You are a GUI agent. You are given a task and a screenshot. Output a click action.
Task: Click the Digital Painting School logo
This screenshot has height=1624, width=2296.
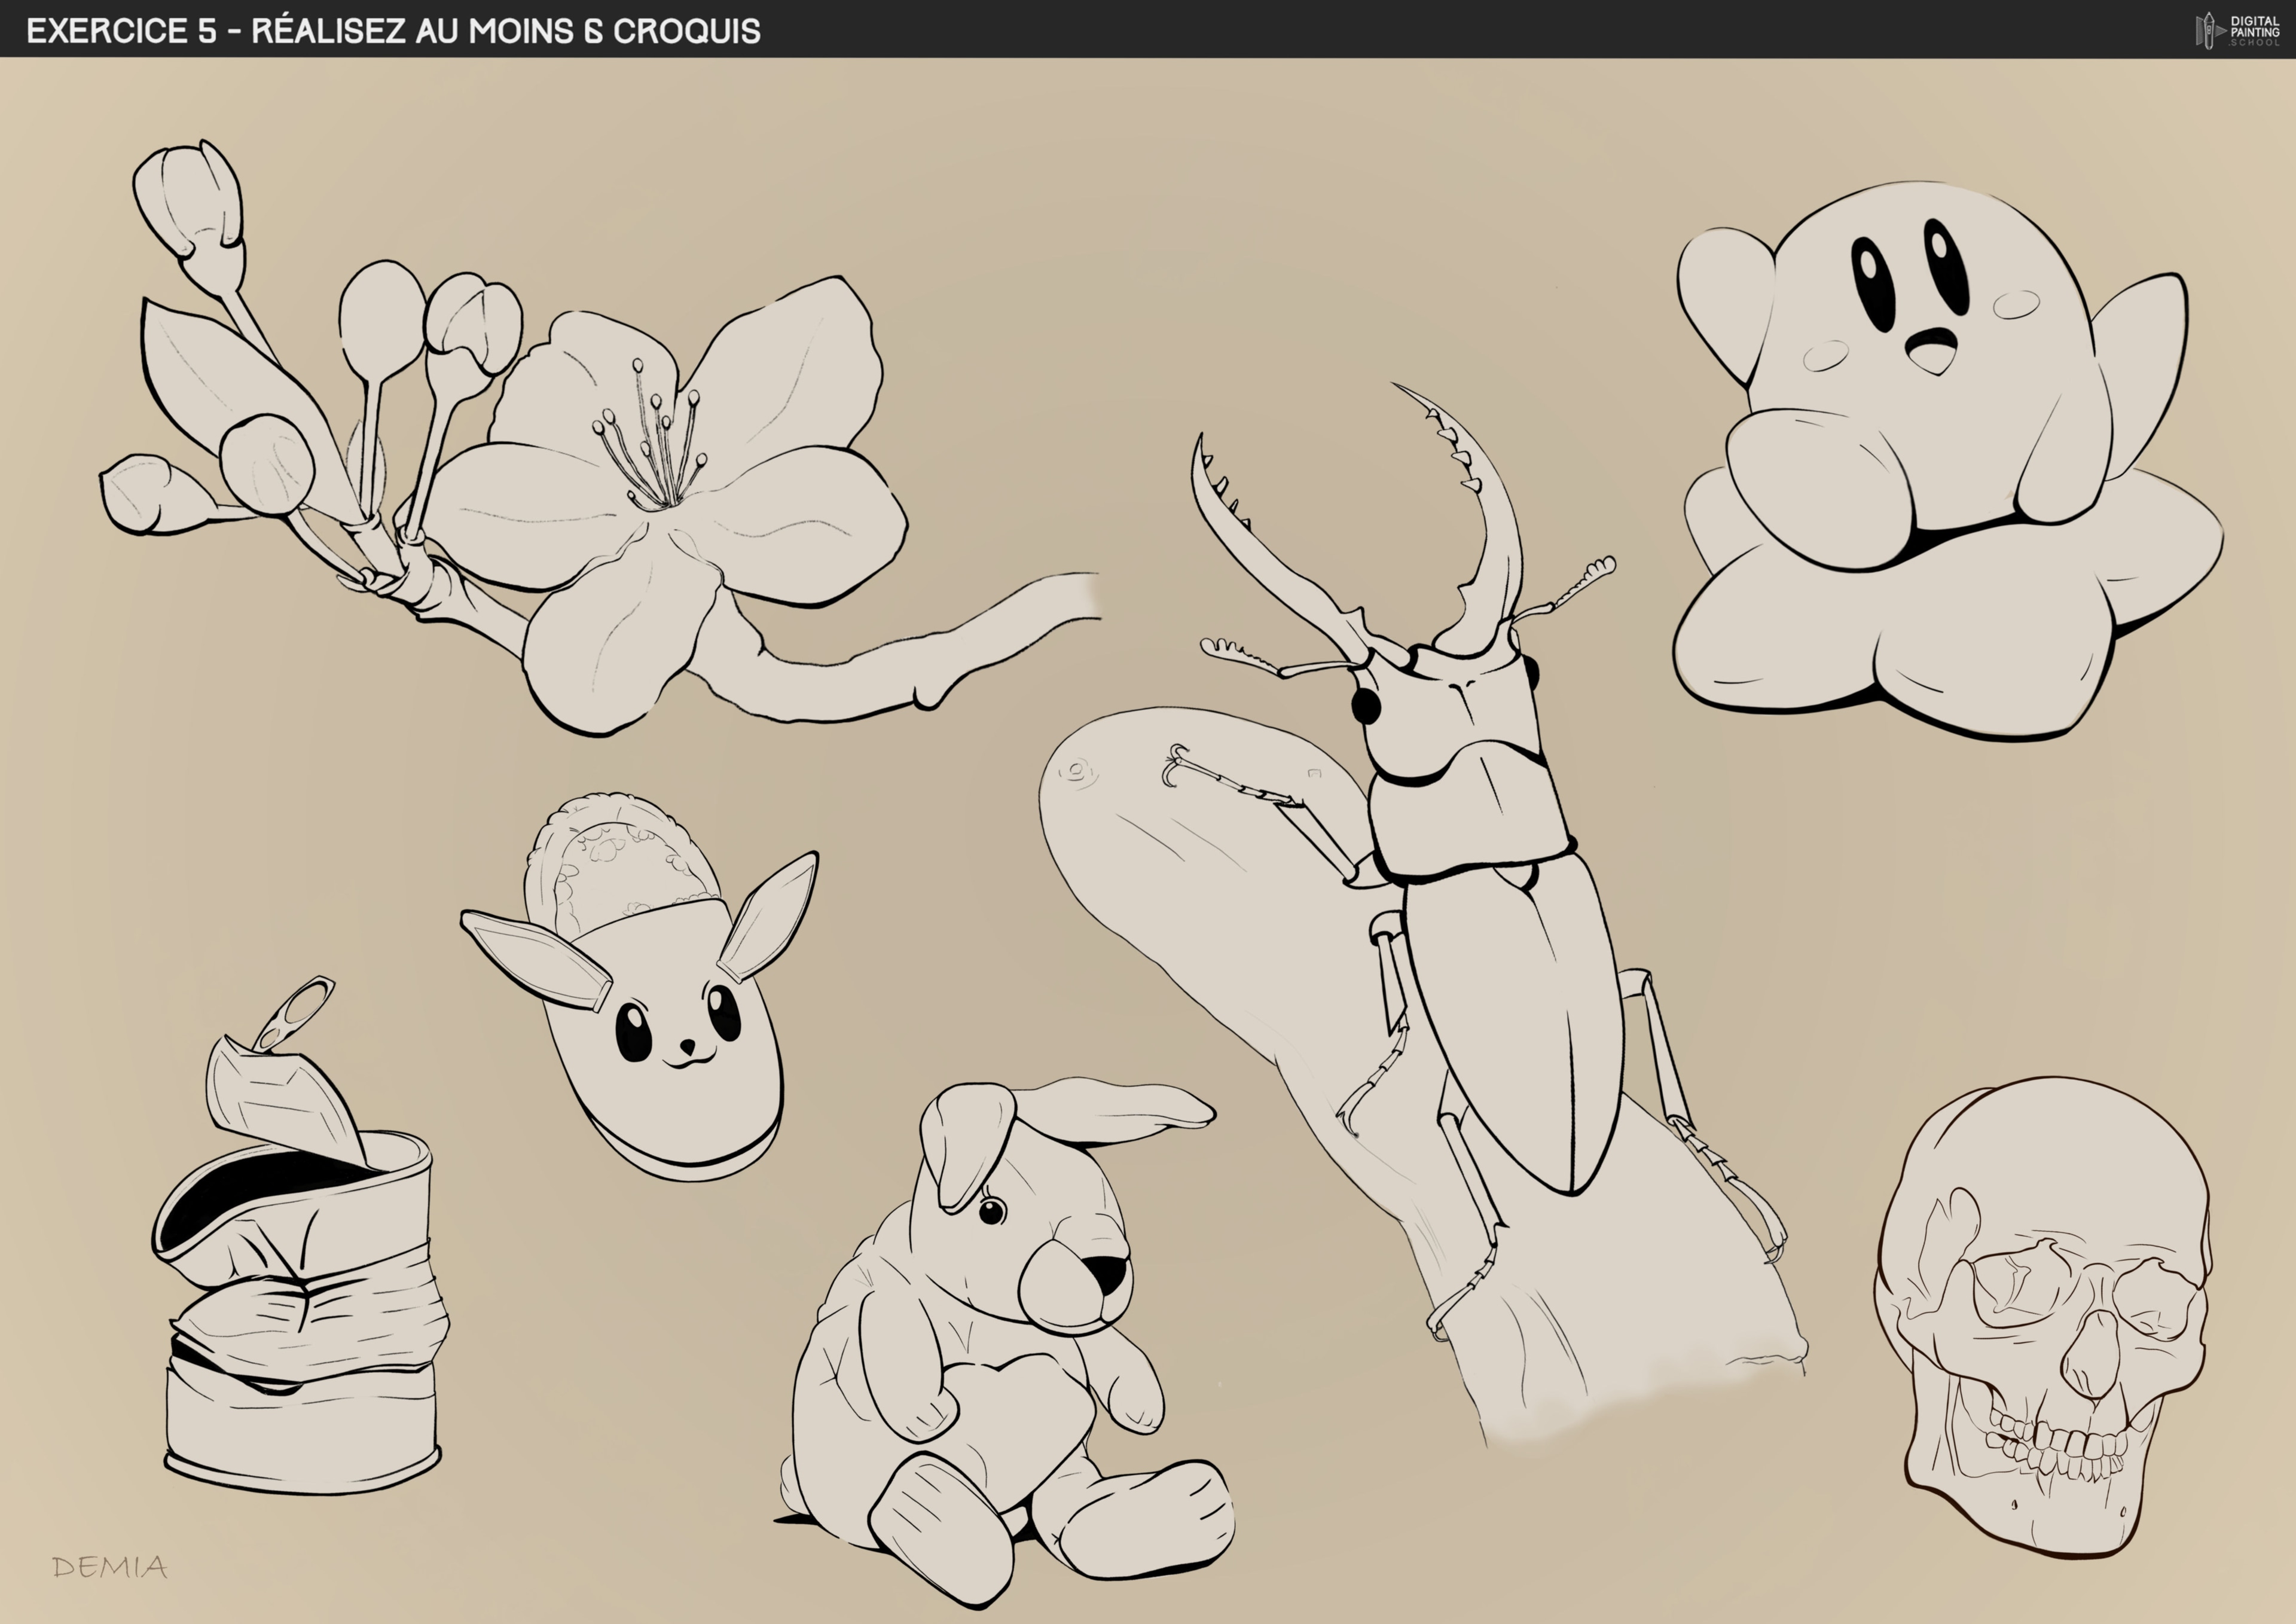coord(2238,30)
